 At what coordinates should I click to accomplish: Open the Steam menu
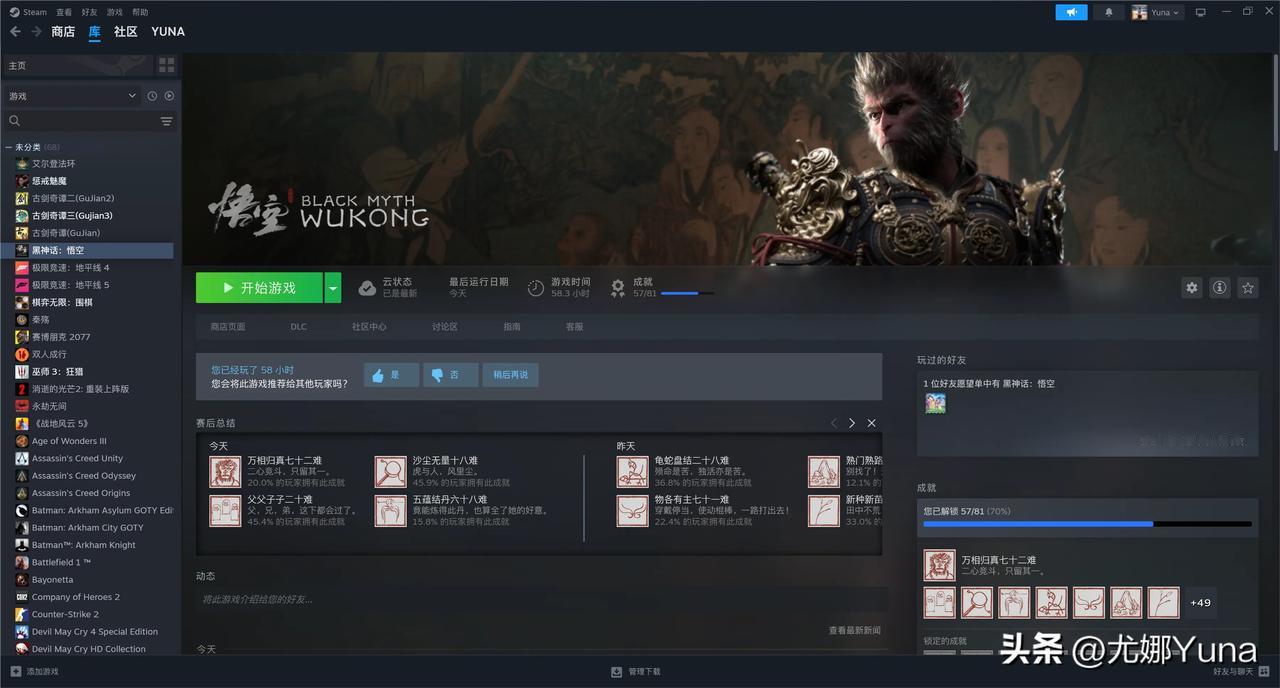[28, 12]
